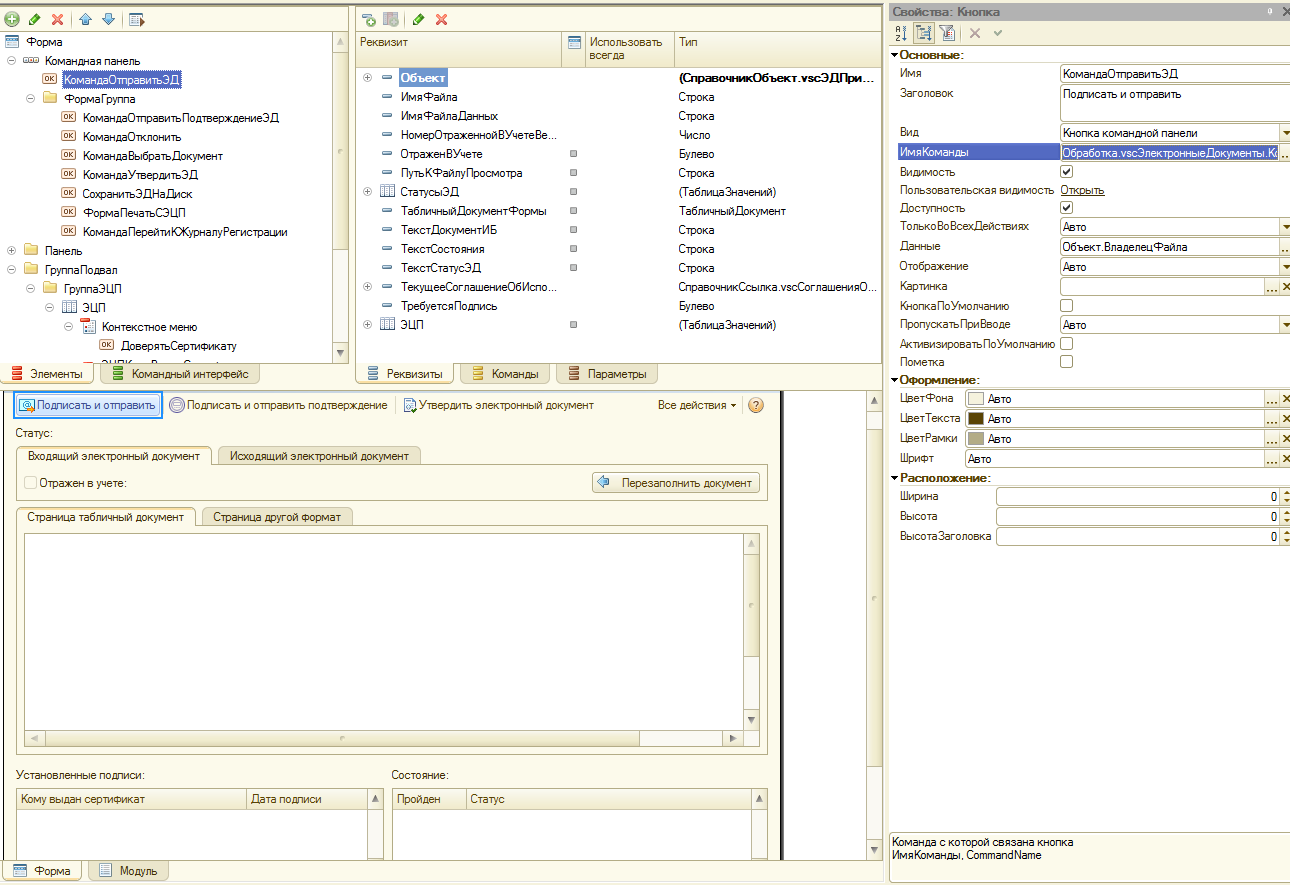Click the ЦветРамки color swatch
The image size is (1290, 885).
tap(975, 439)
